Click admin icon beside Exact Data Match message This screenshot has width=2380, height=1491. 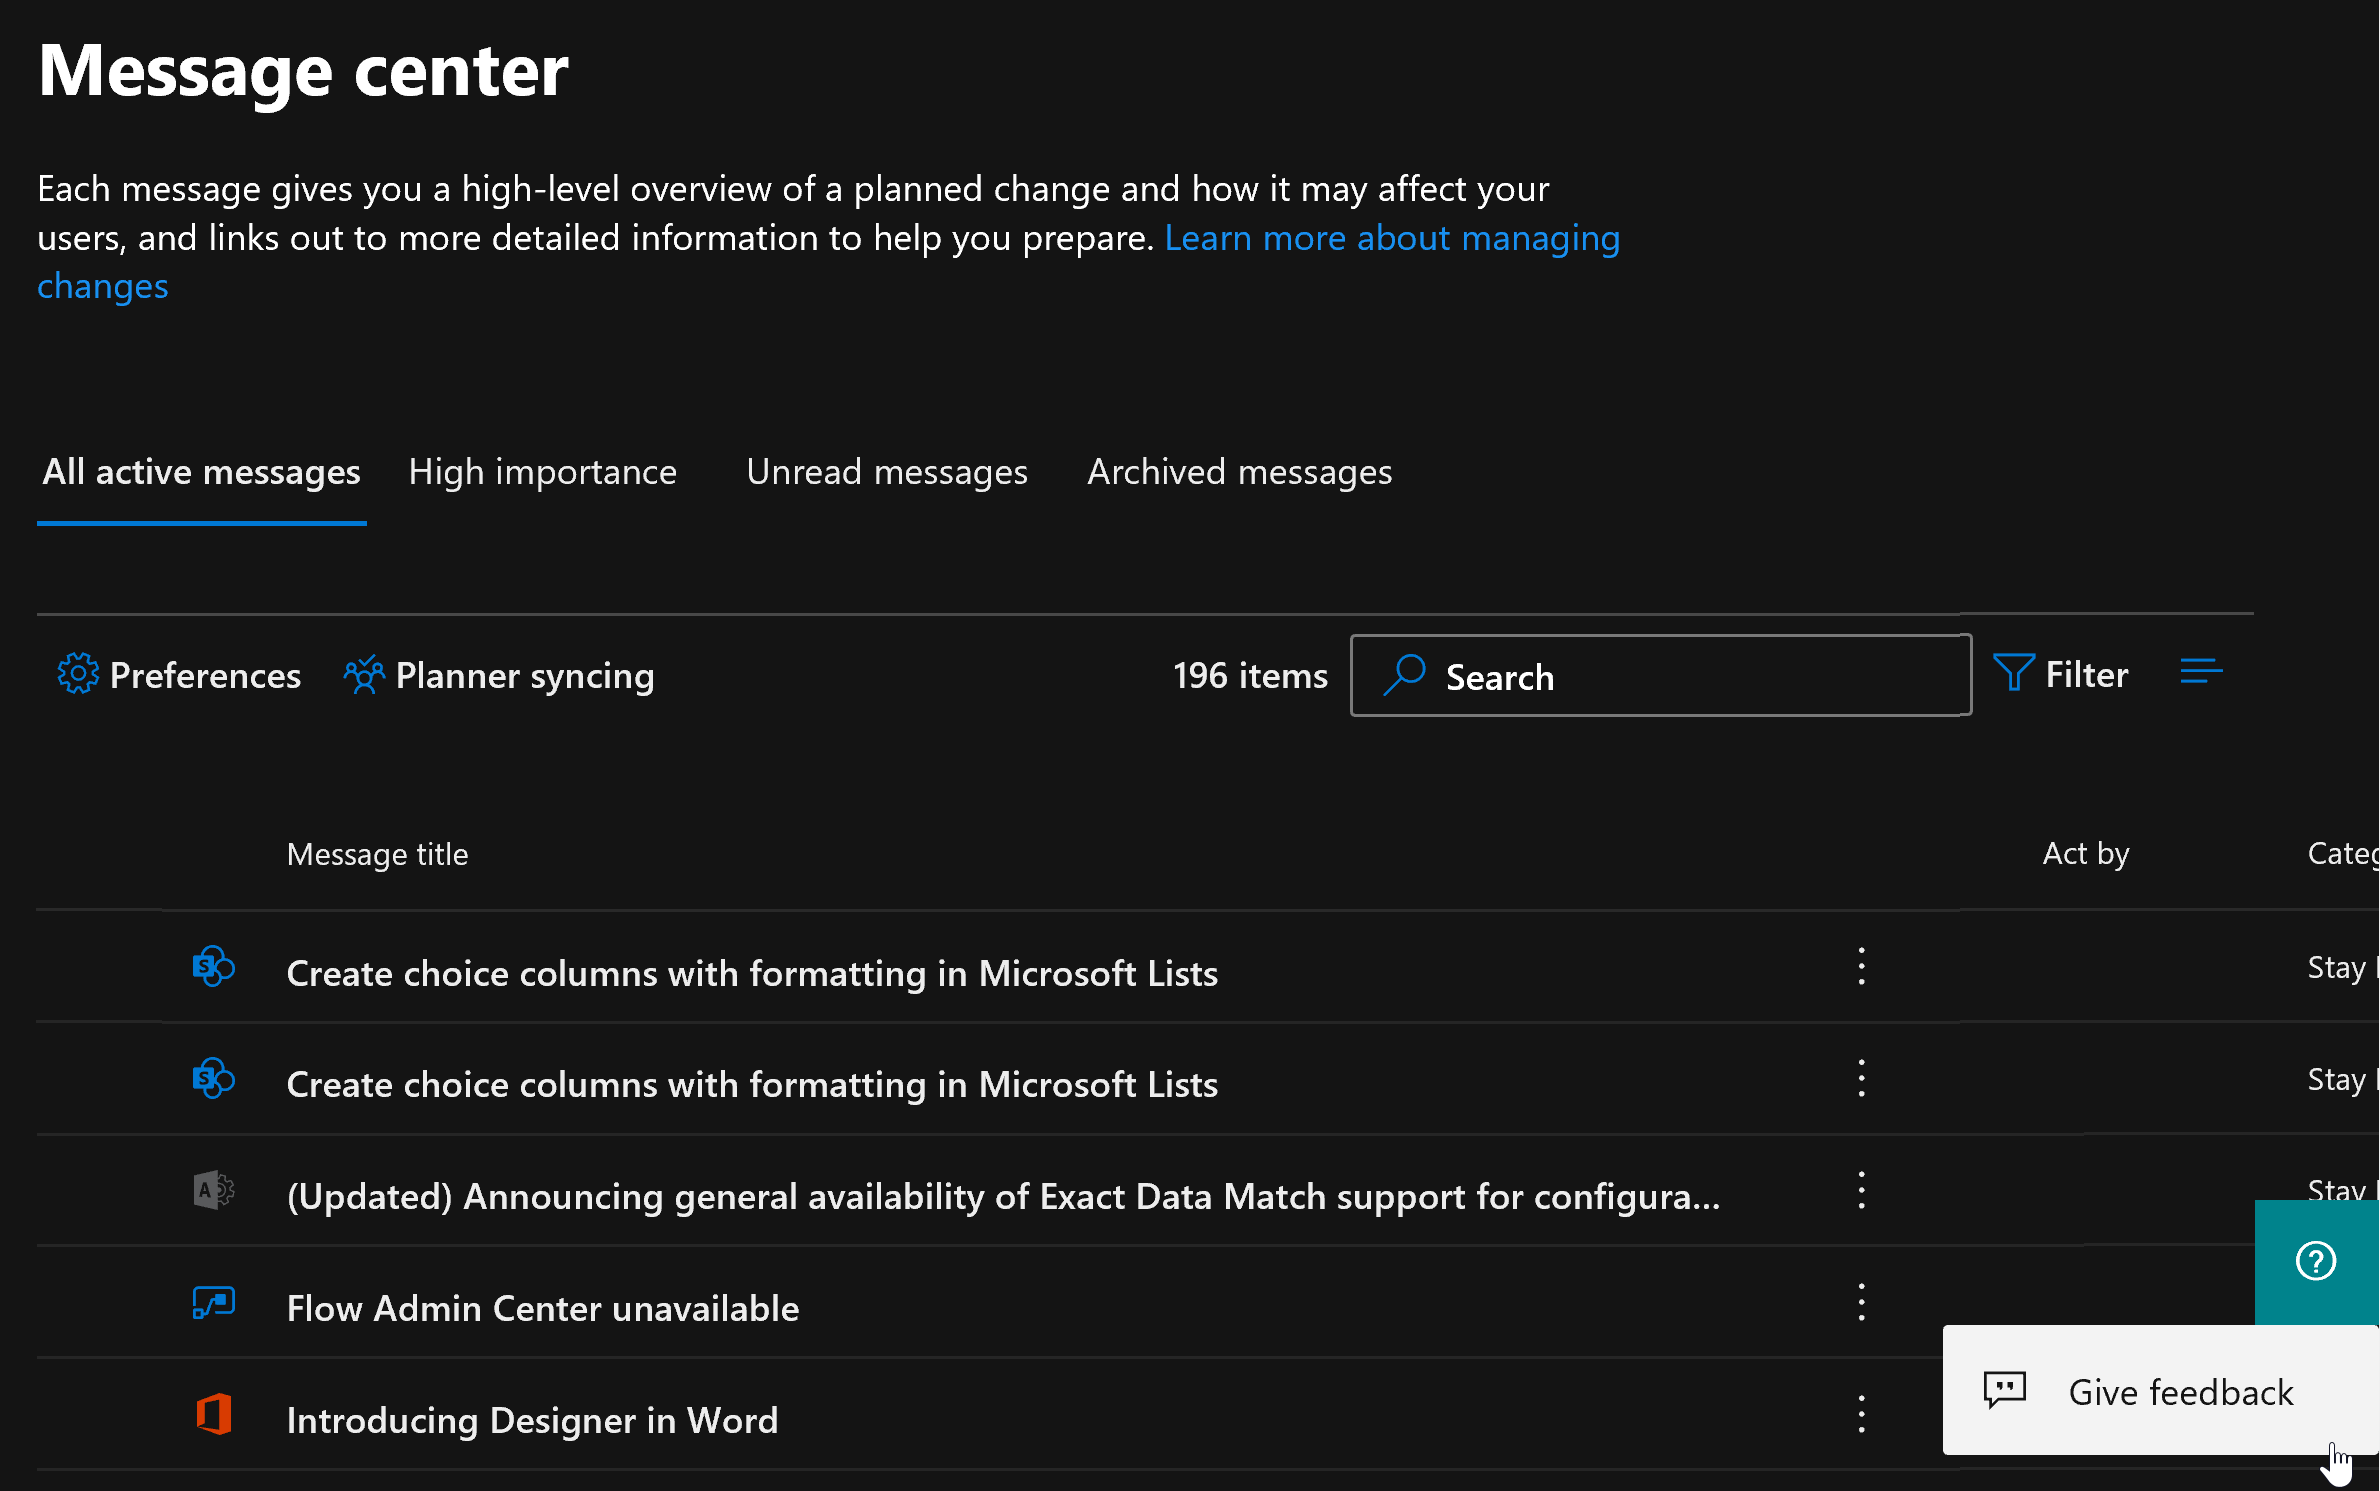(x=213, y=1190)
